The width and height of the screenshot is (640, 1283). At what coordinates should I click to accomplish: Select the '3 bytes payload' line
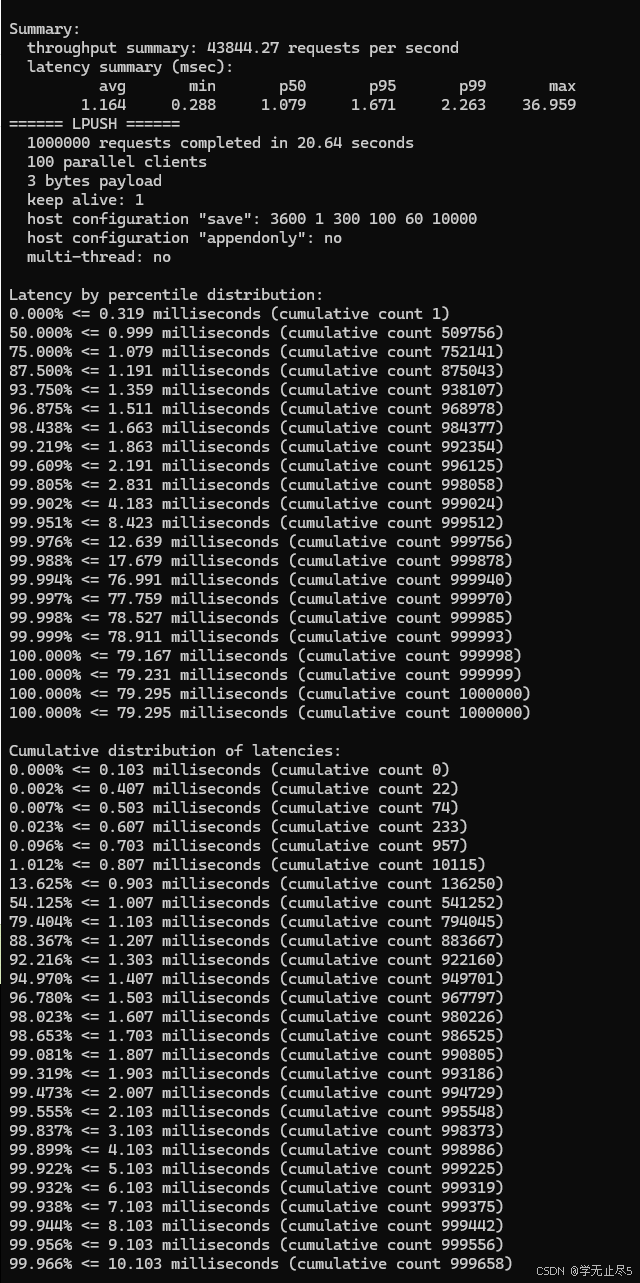(x=94, y=181)
